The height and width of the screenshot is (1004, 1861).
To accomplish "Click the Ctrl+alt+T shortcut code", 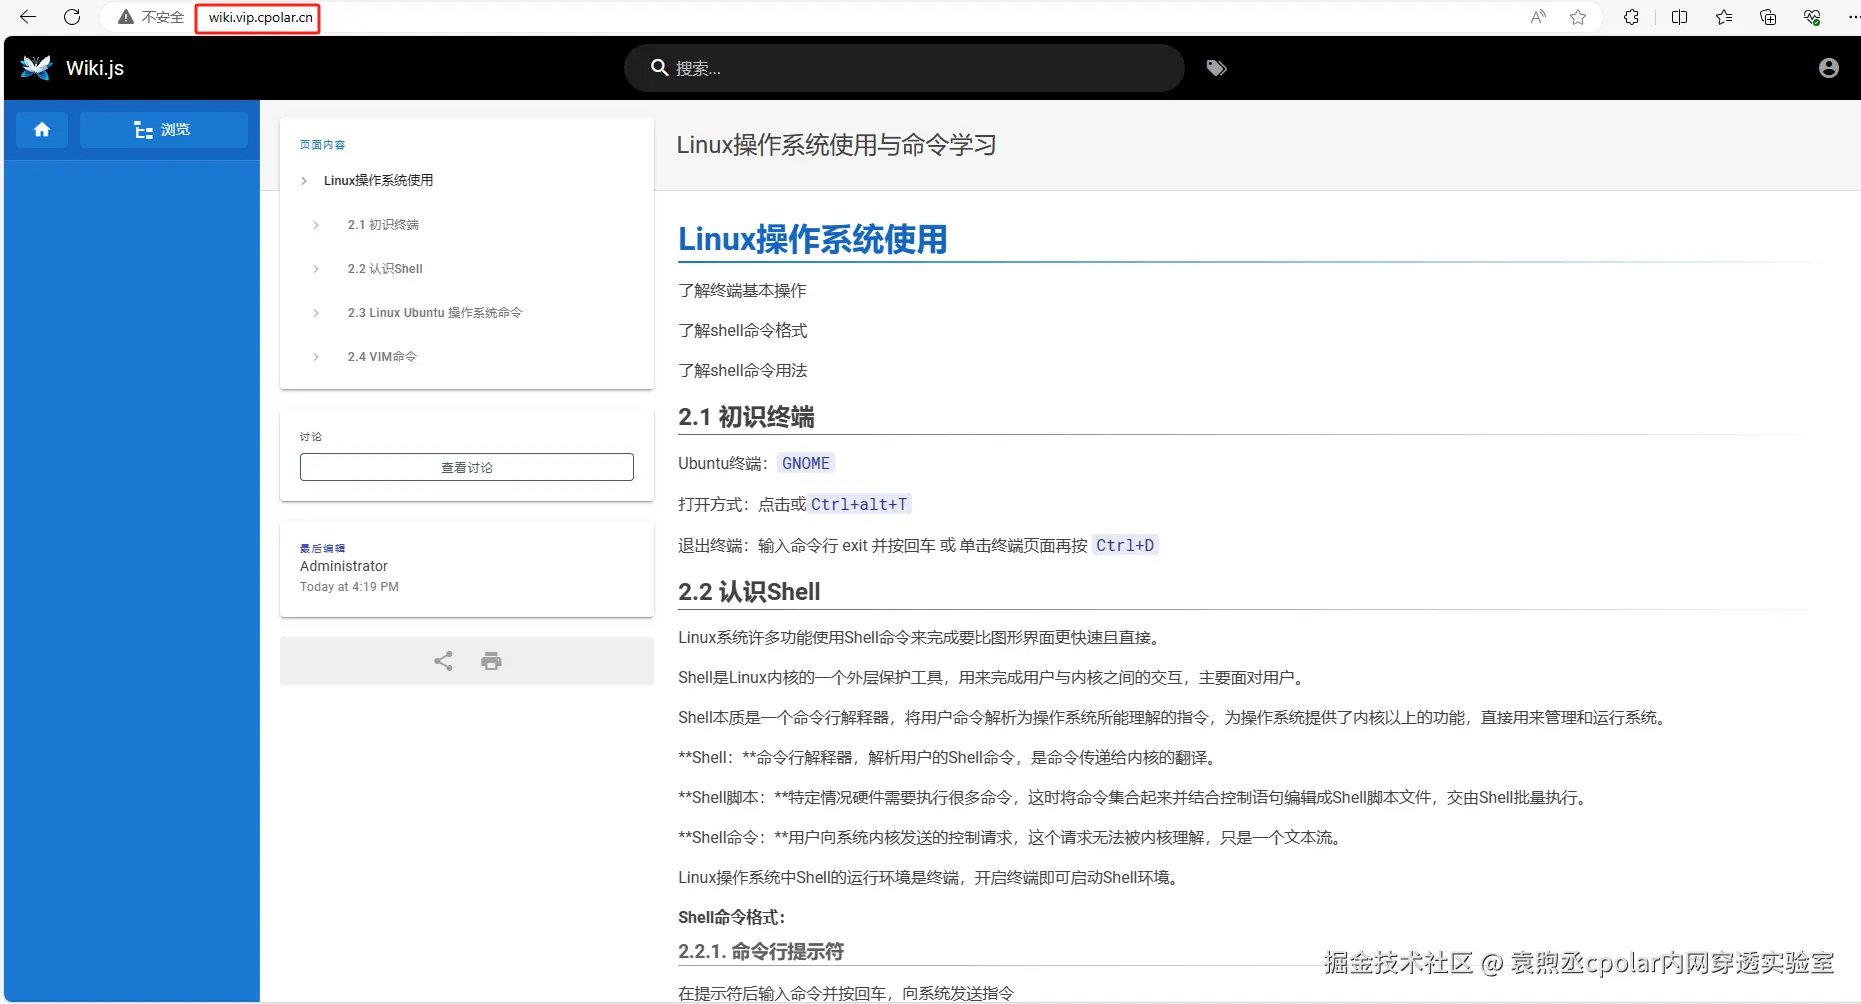I will pyautogui.click(x=859, y=505).
